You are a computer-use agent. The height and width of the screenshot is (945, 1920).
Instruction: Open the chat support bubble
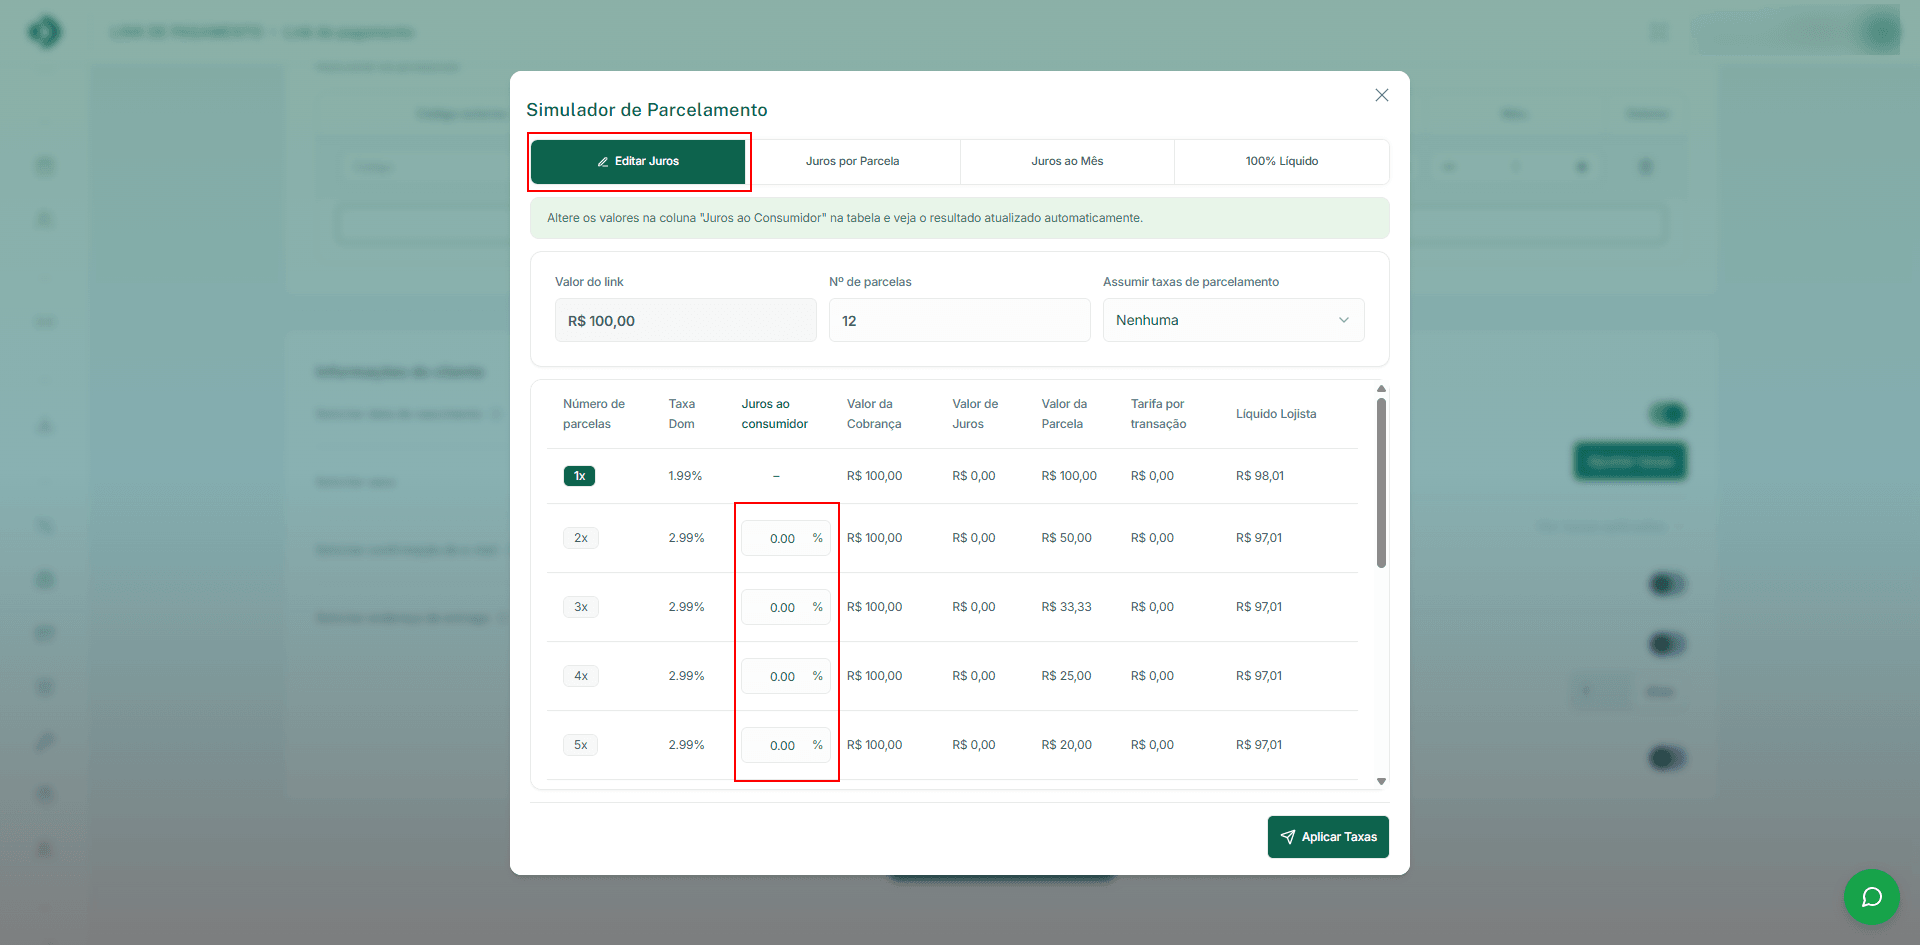(x=1871, y=897)
